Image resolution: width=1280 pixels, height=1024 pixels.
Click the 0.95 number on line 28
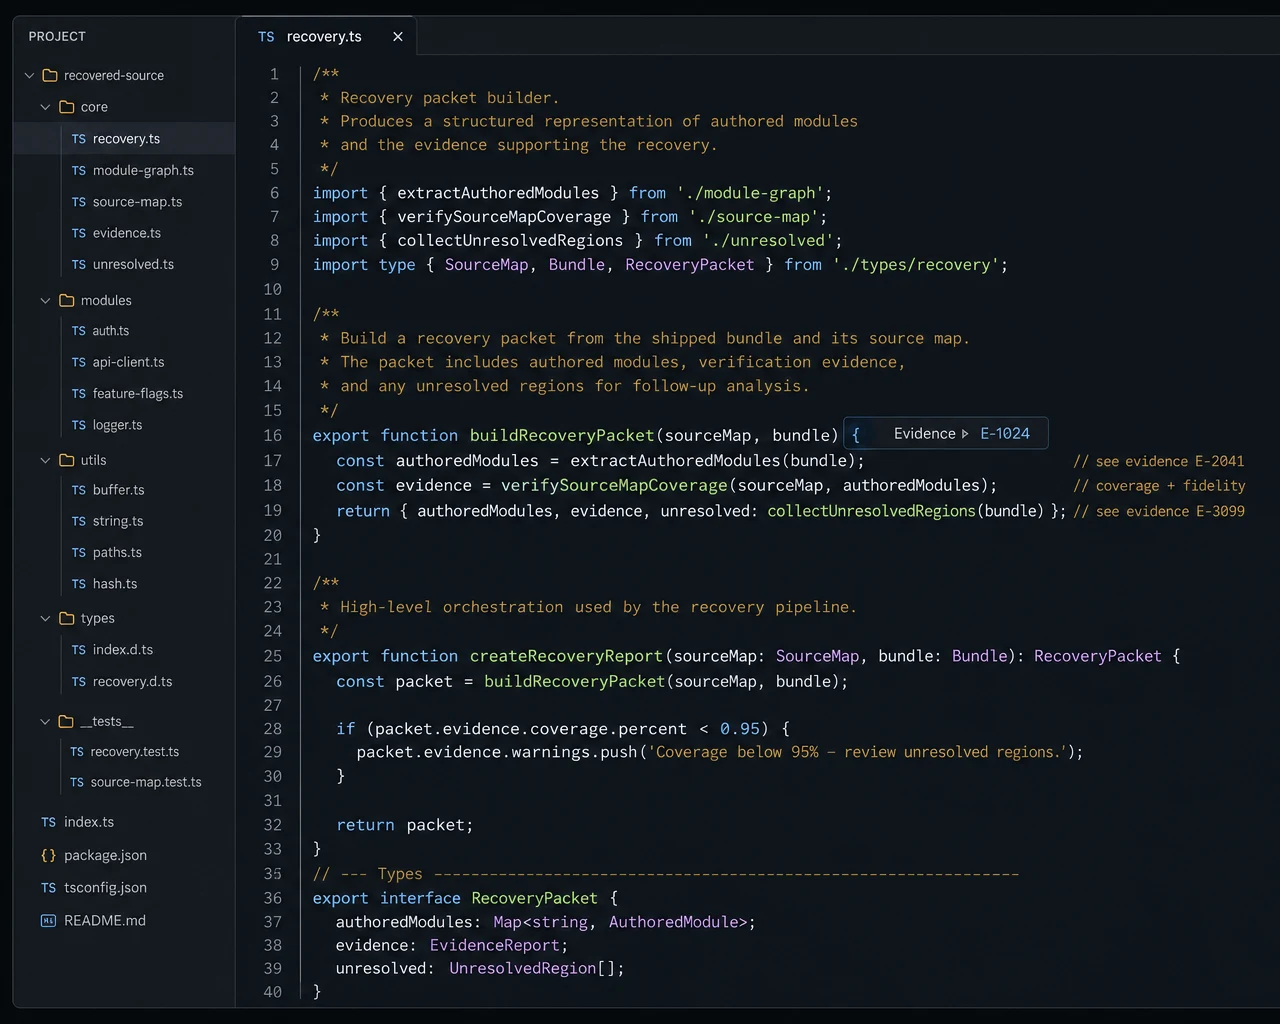(740, 729)
